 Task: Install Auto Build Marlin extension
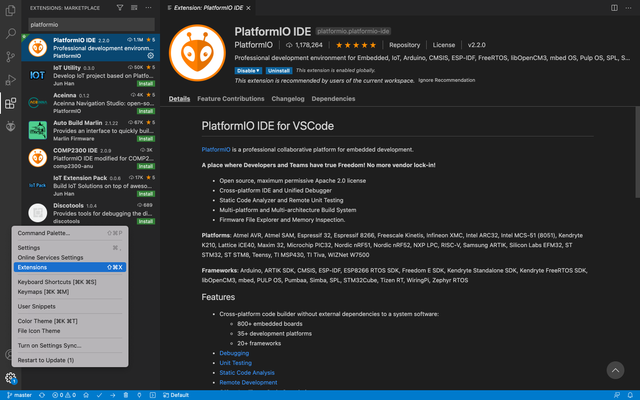tap(146, 139)
